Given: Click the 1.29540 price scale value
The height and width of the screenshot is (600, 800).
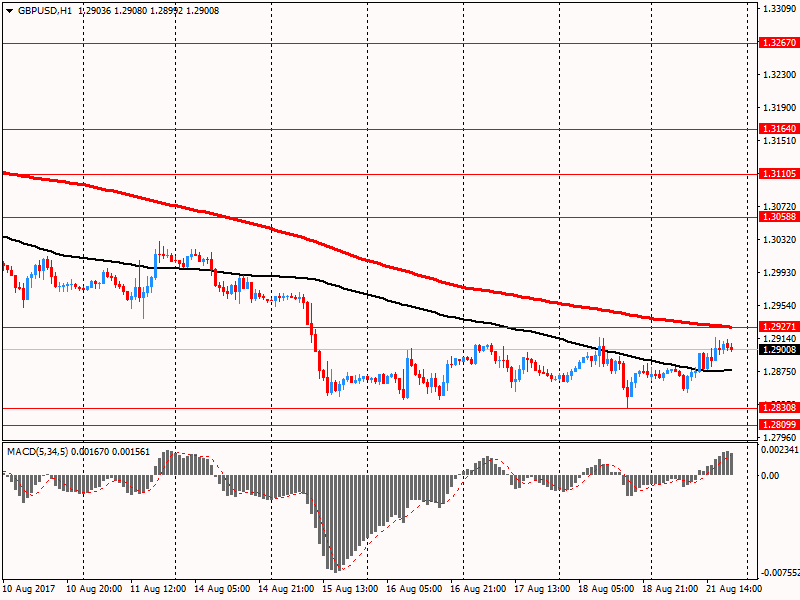Looking at the screenshot, I should pos(780,306).
